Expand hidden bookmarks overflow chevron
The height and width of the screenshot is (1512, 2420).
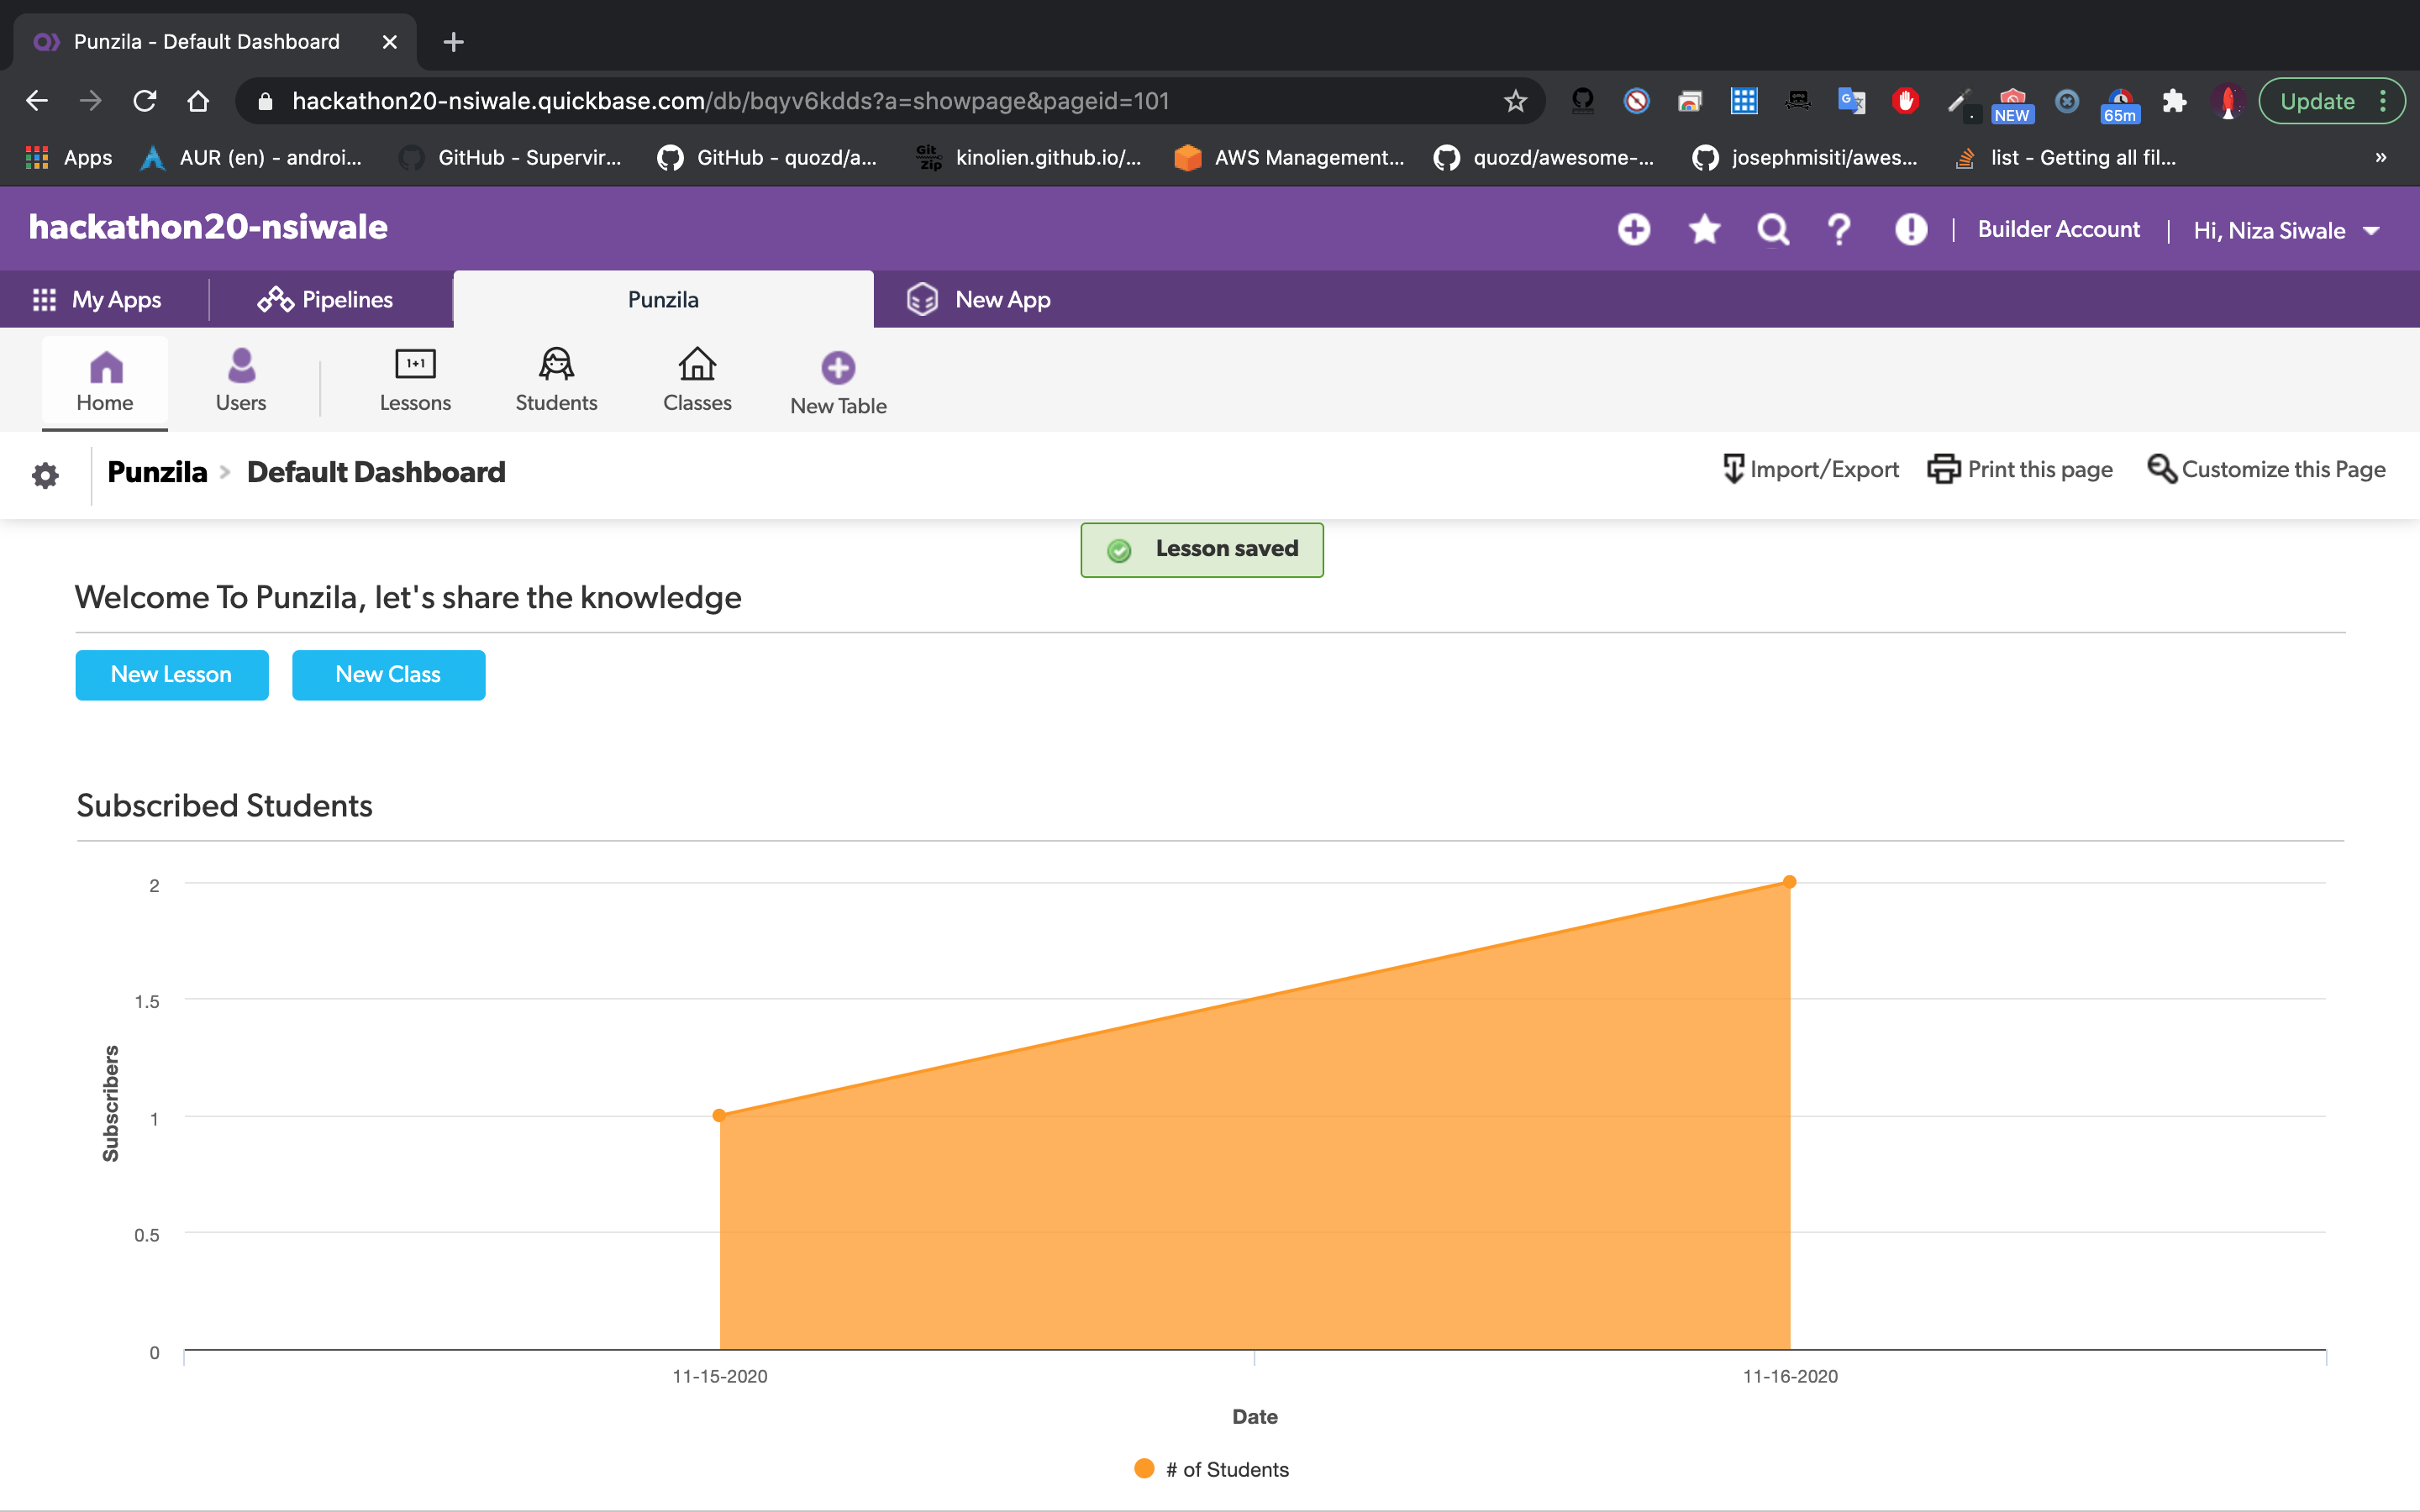[2381, 158]
